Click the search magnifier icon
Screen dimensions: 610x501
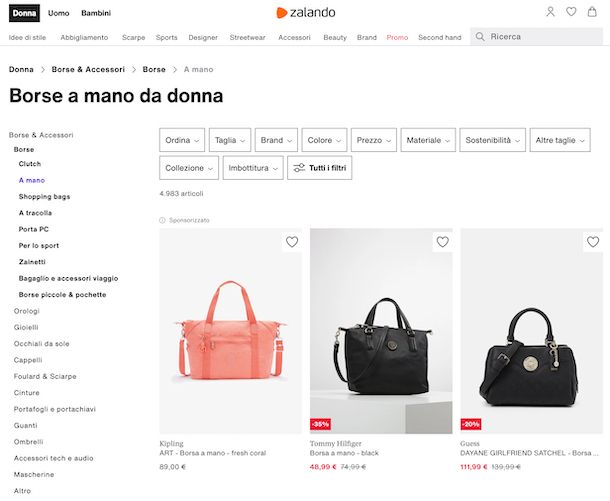(x=480, y=37)
